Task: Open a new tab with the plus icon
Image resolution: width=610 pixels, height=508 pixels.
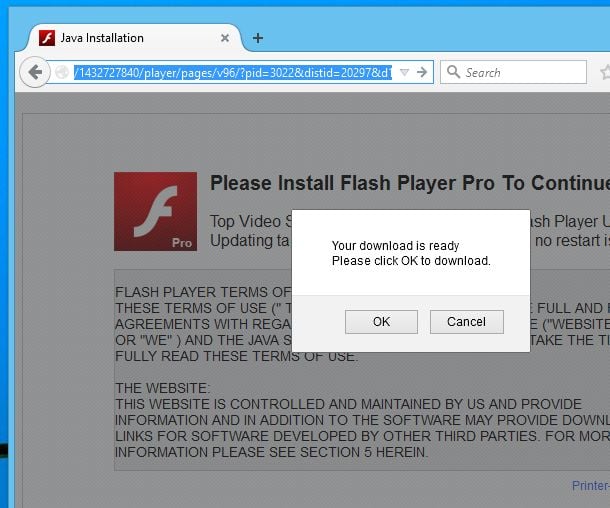Action: [x=258, y=38]
